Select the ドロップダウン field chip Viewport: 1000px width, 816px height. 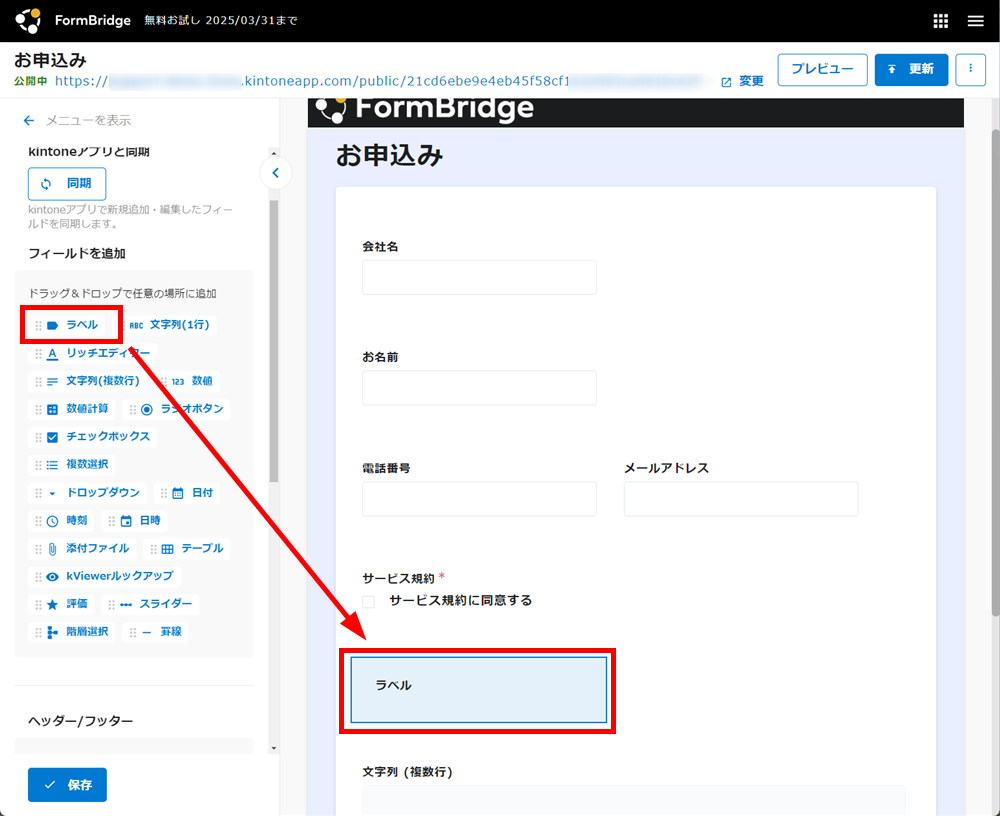pyautogui.click(x=87, y=493)
